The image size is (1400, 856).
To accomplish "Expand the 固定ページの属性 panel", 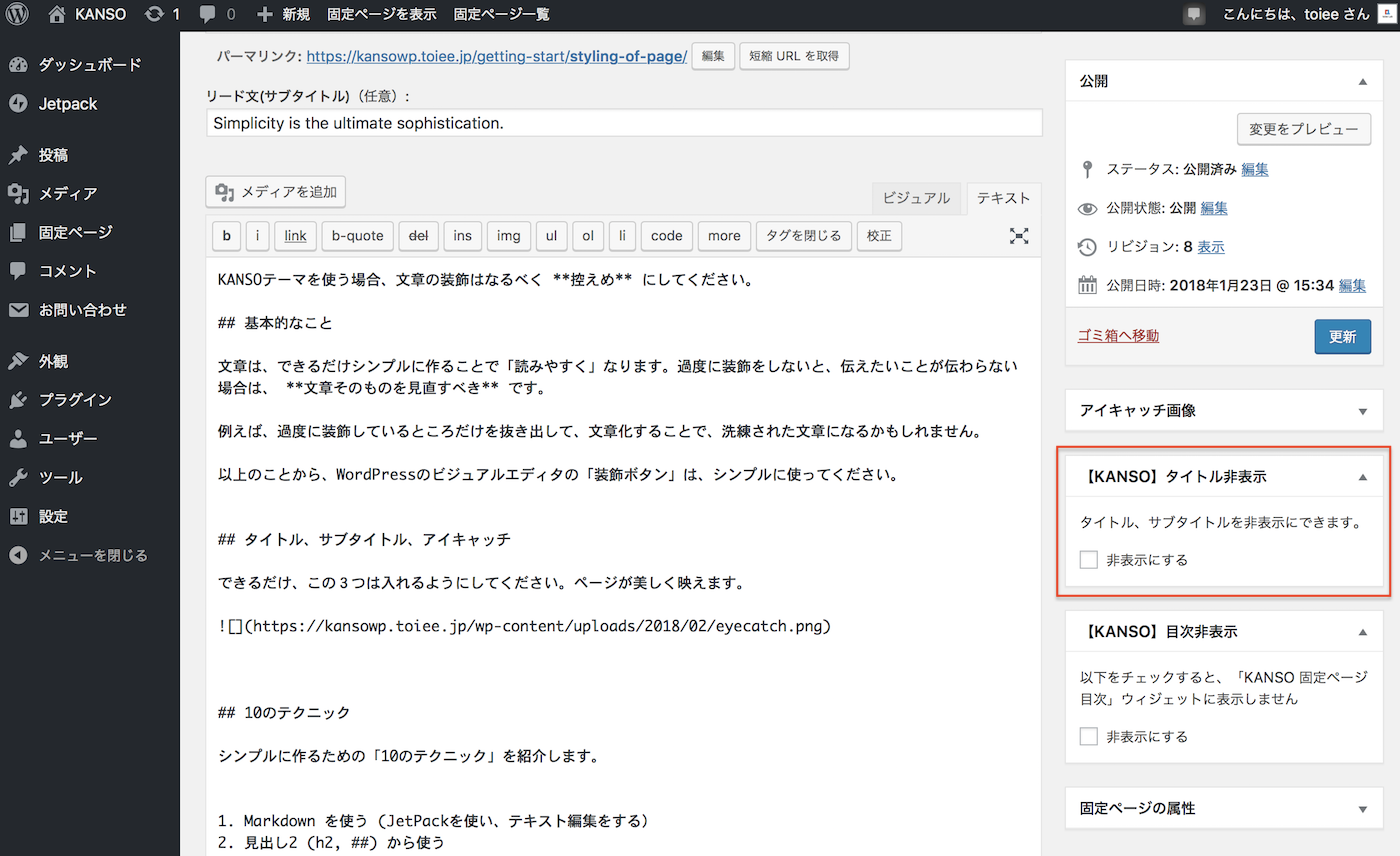I will [1362, 809].
